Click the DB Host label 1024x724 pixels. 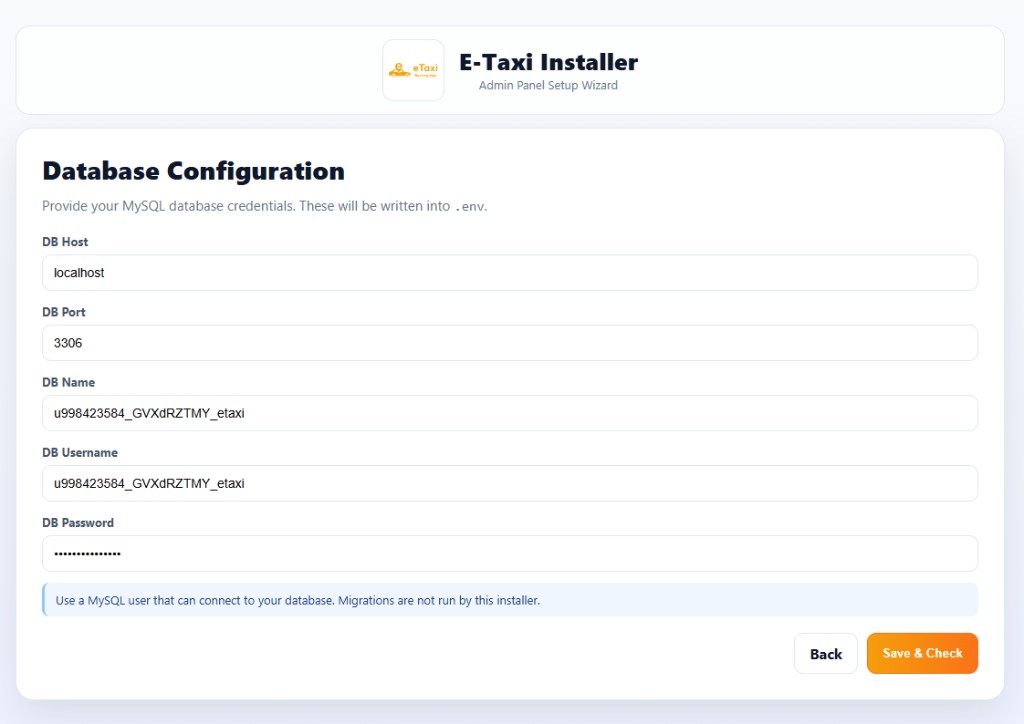(x=65, y=242)
